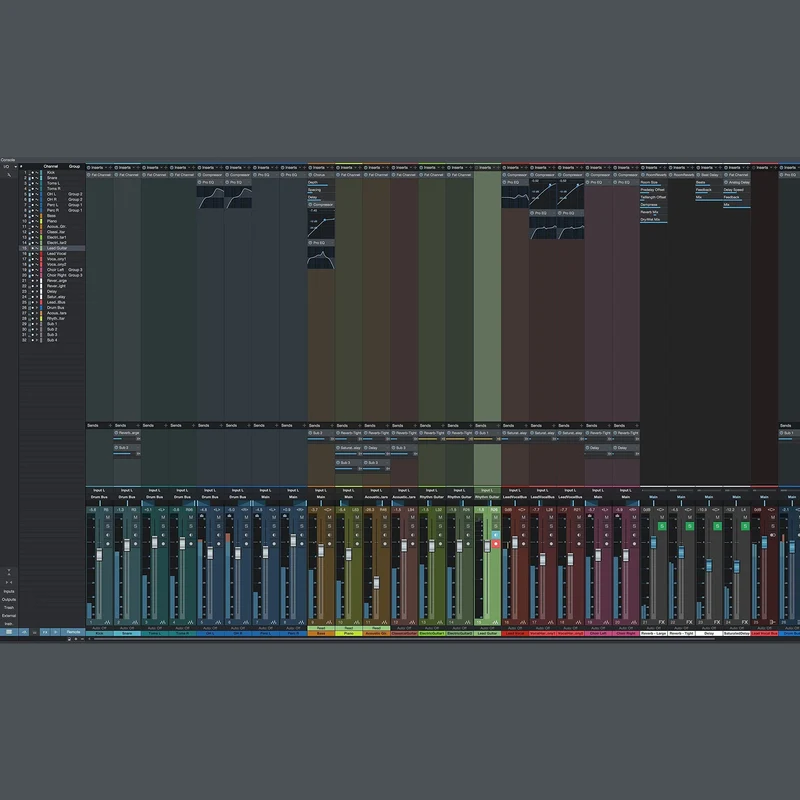The image size is (800, 800).
Task: Enable monitoring on the Piano channel
Action: [x=357, y=535]
